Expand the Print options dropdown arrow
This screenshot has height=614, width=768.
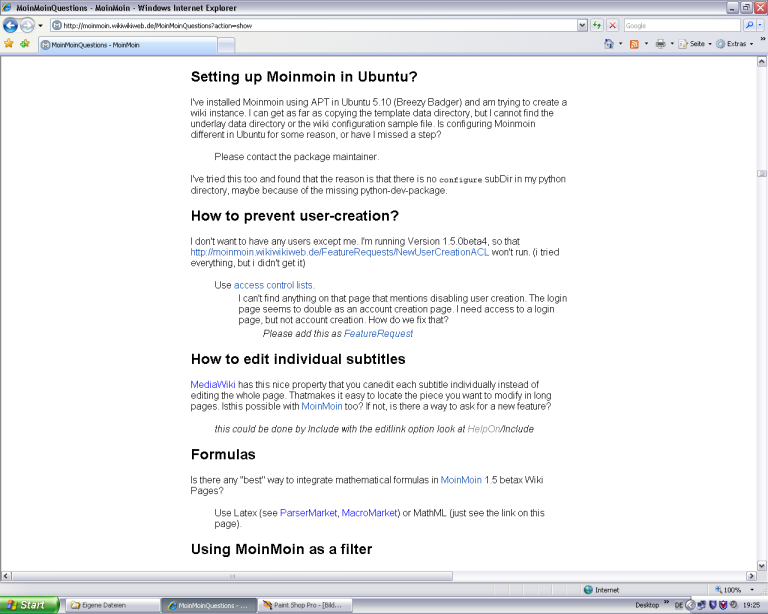pyautogui.click(x=672, y=44)
